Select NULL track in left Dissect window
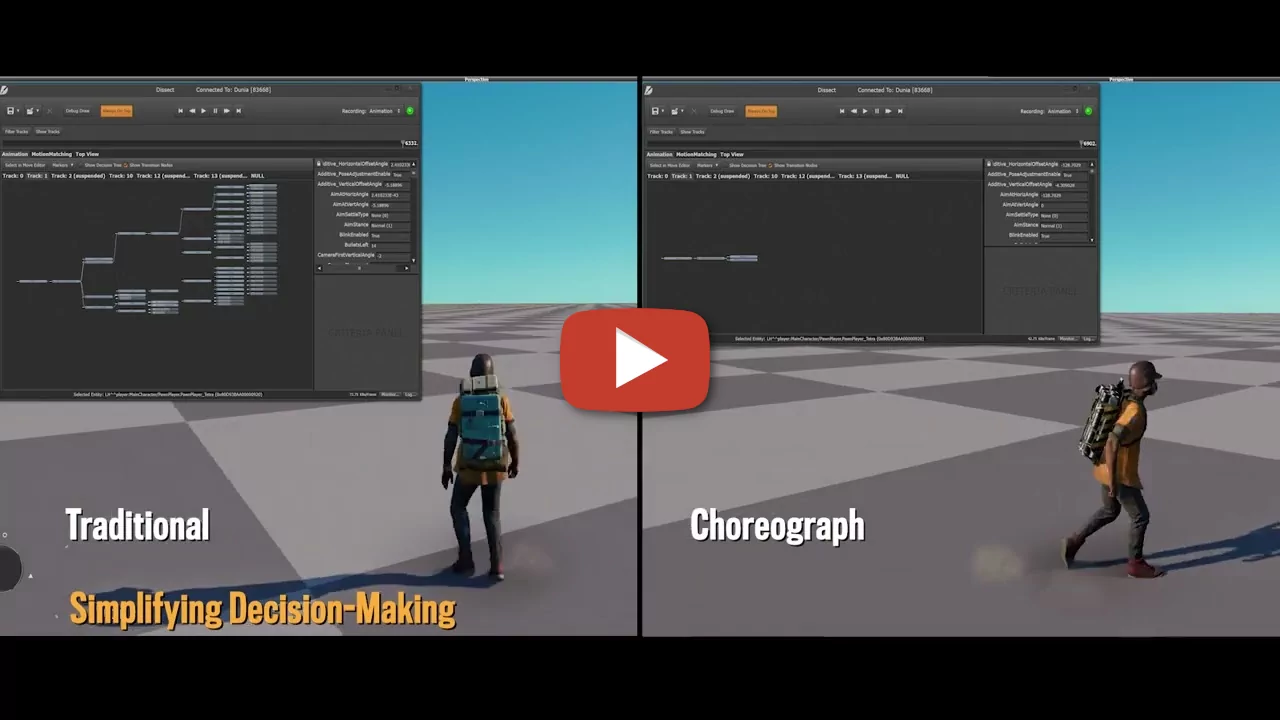Screen dimensions: 1280x720 258,176
